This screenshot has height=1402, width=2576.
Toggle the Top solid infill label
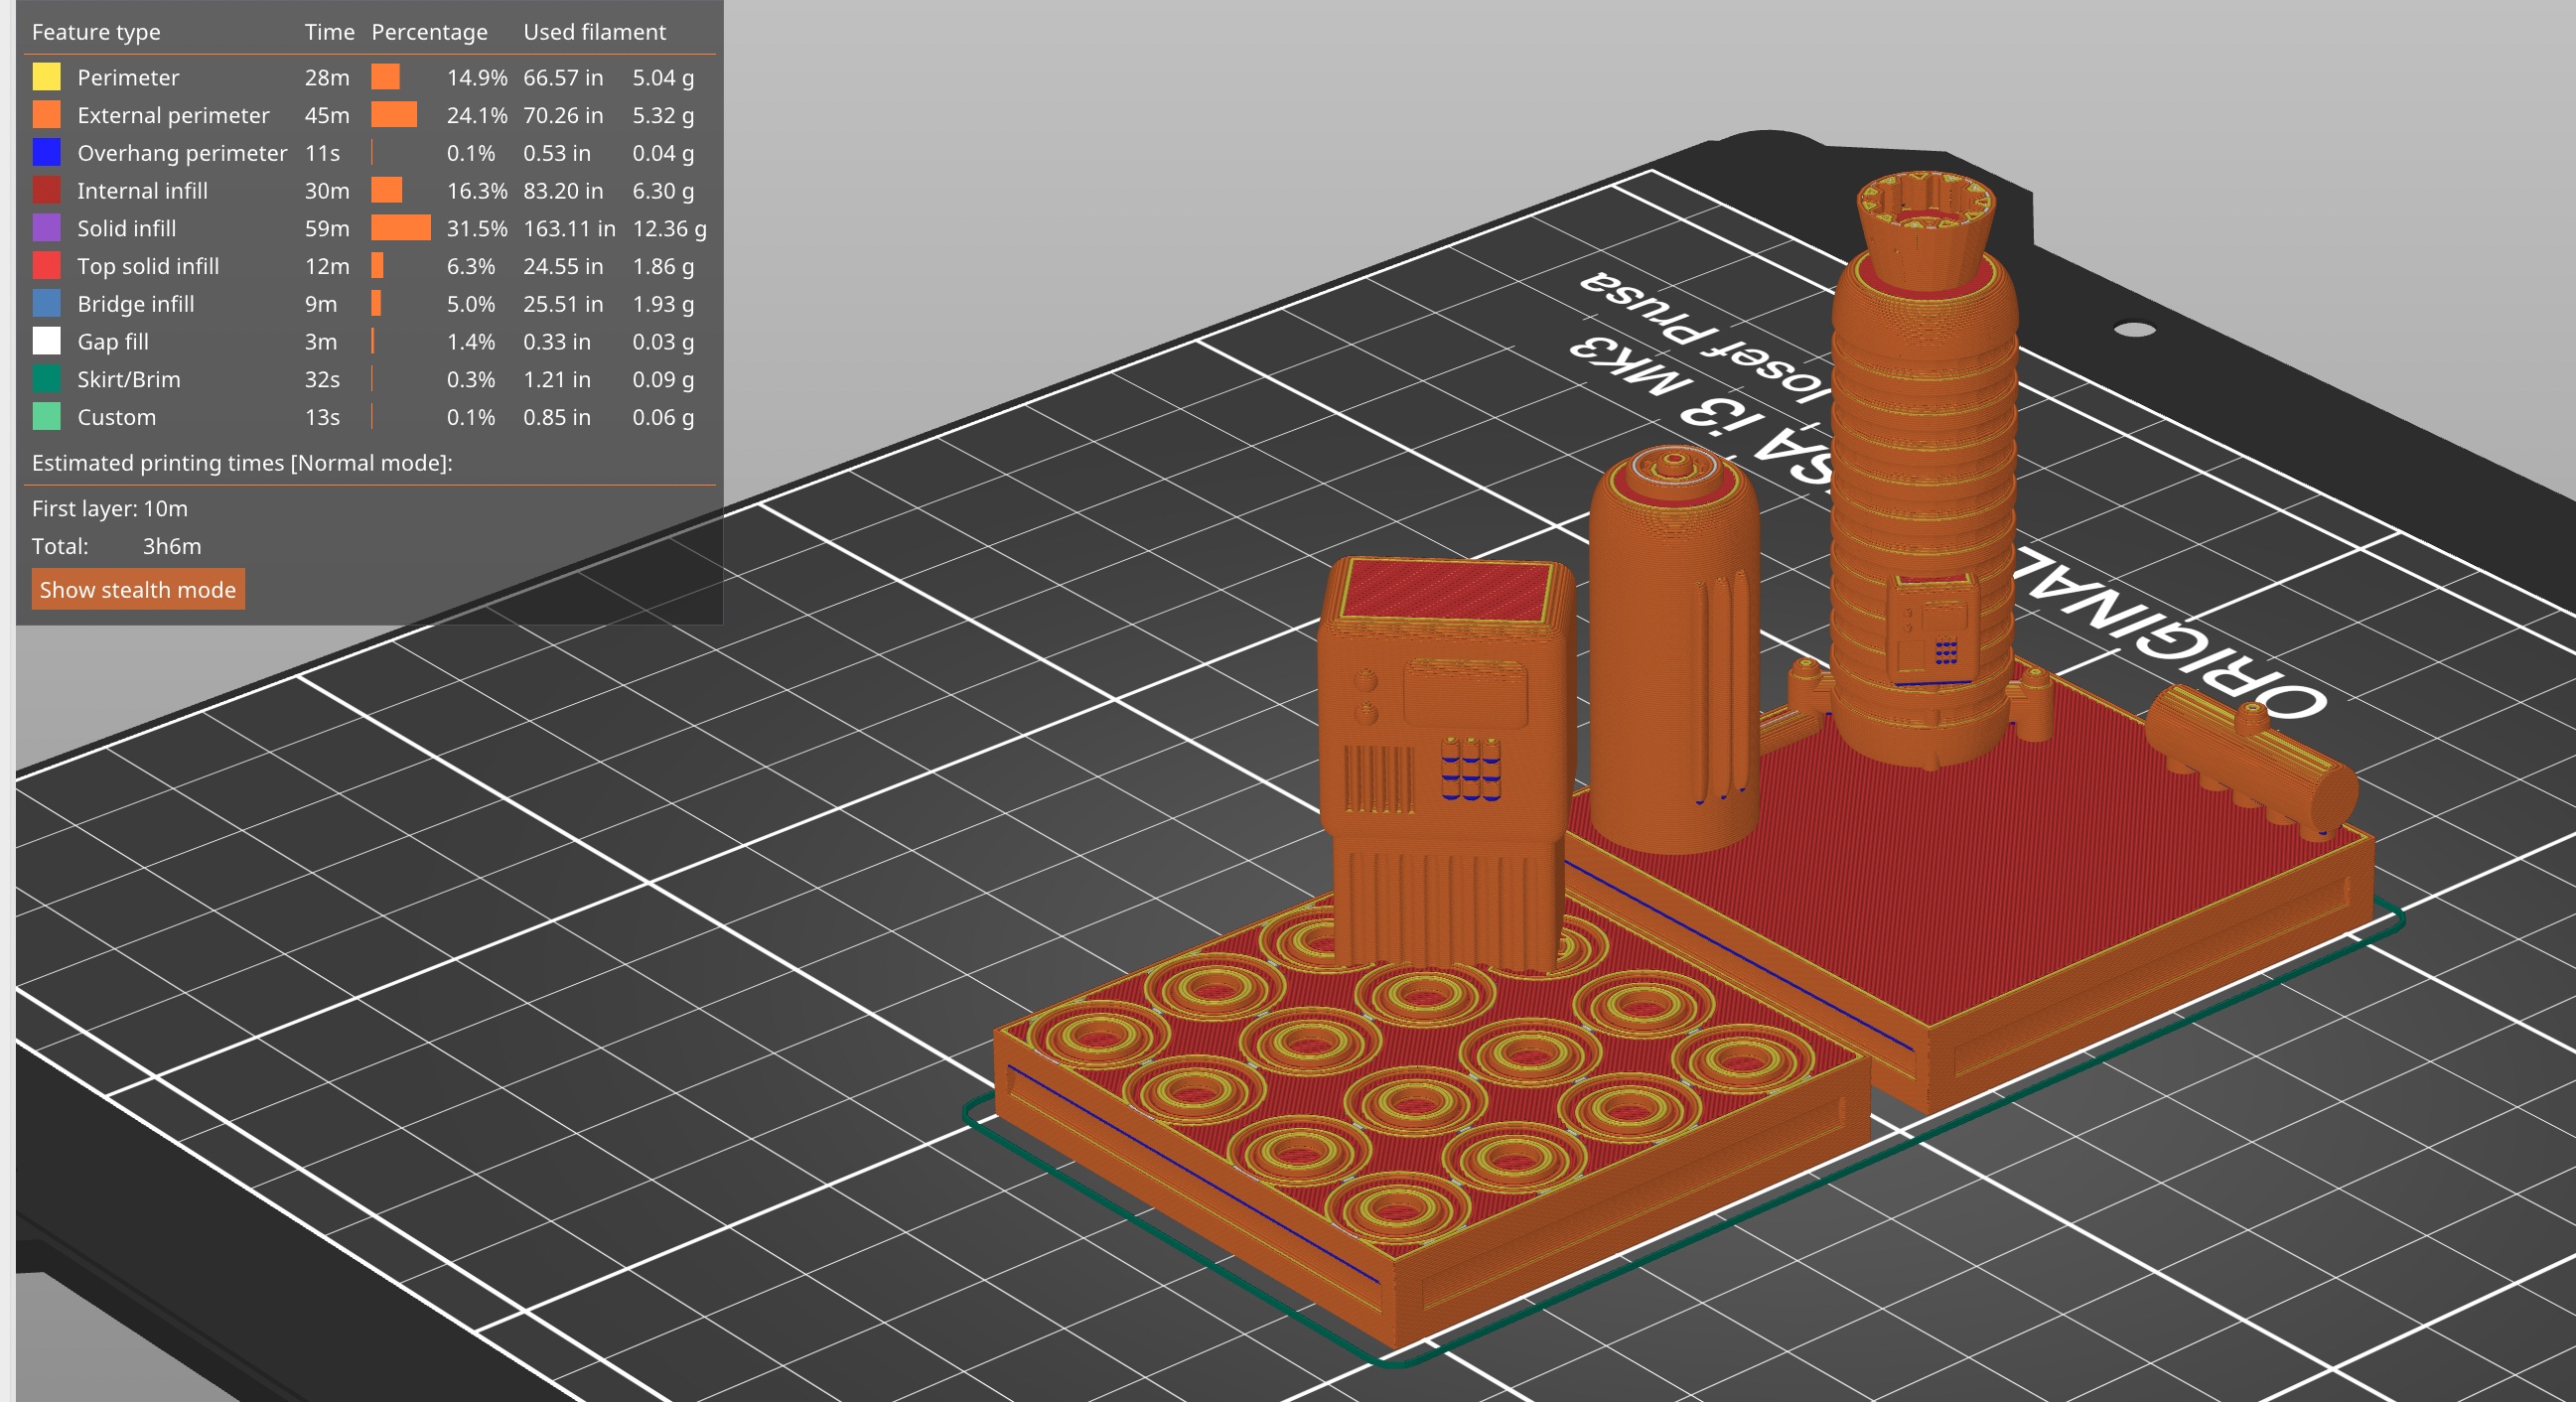tap(148, 266)
